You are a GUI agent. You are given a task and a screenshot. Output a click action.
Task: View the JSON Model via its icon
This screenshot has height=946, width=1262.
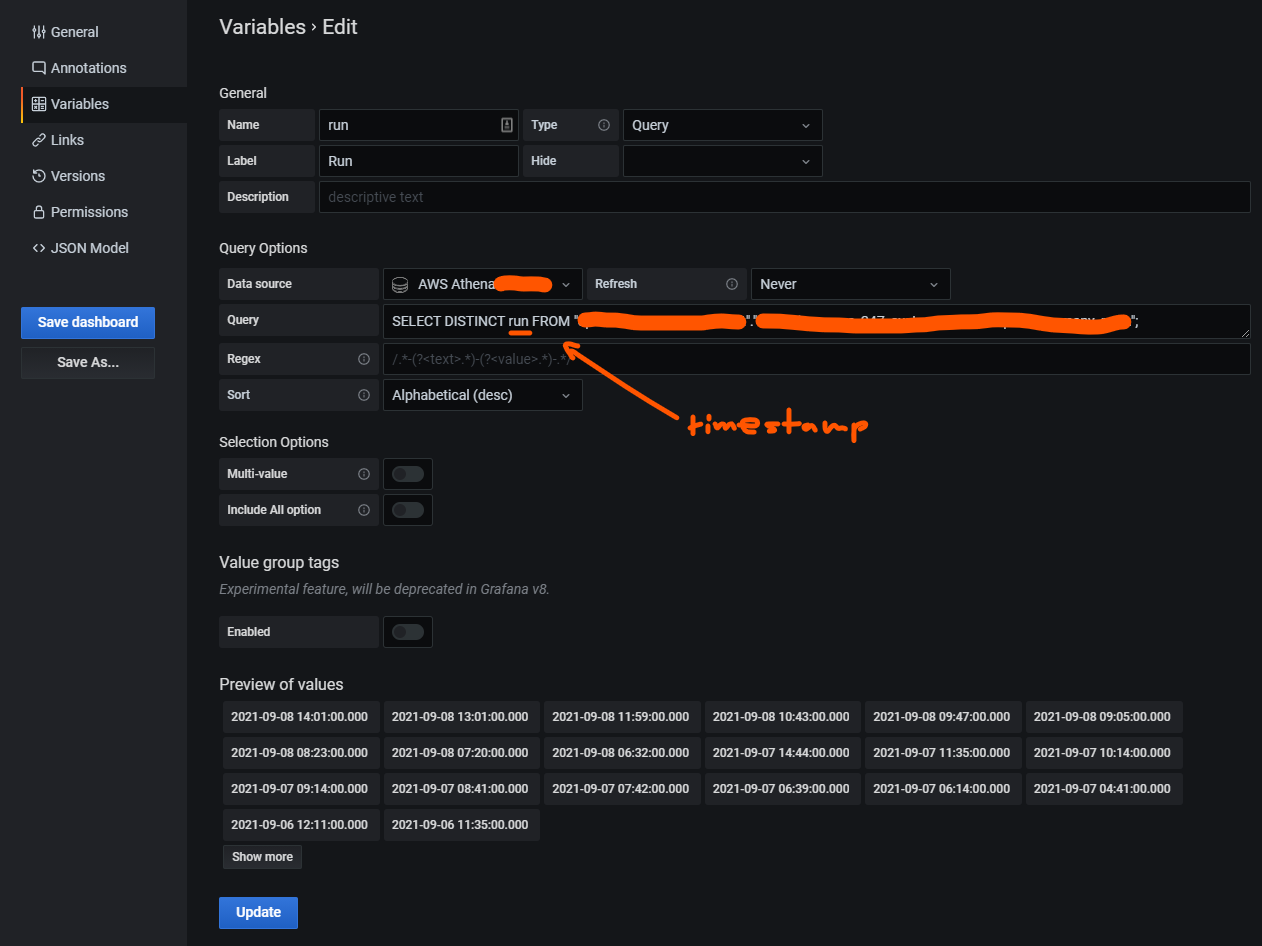pyautogui.click(x=37, y=248)
